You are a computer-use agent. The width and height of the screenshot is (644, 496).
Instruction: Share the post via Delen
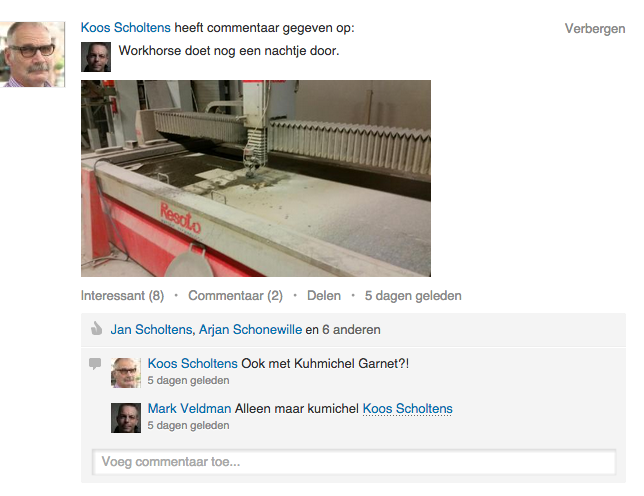(324, 296)
